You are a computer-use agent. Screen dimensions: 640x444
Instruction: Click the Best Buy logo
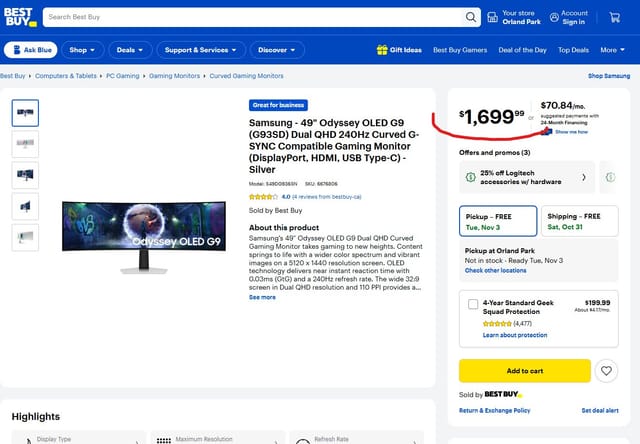(20, 17)
